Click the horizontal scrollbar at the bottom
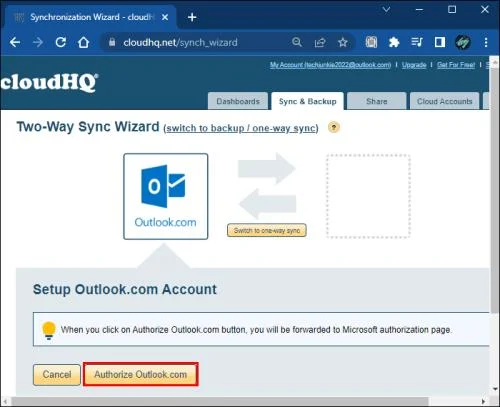 click(x=220, y=401)
